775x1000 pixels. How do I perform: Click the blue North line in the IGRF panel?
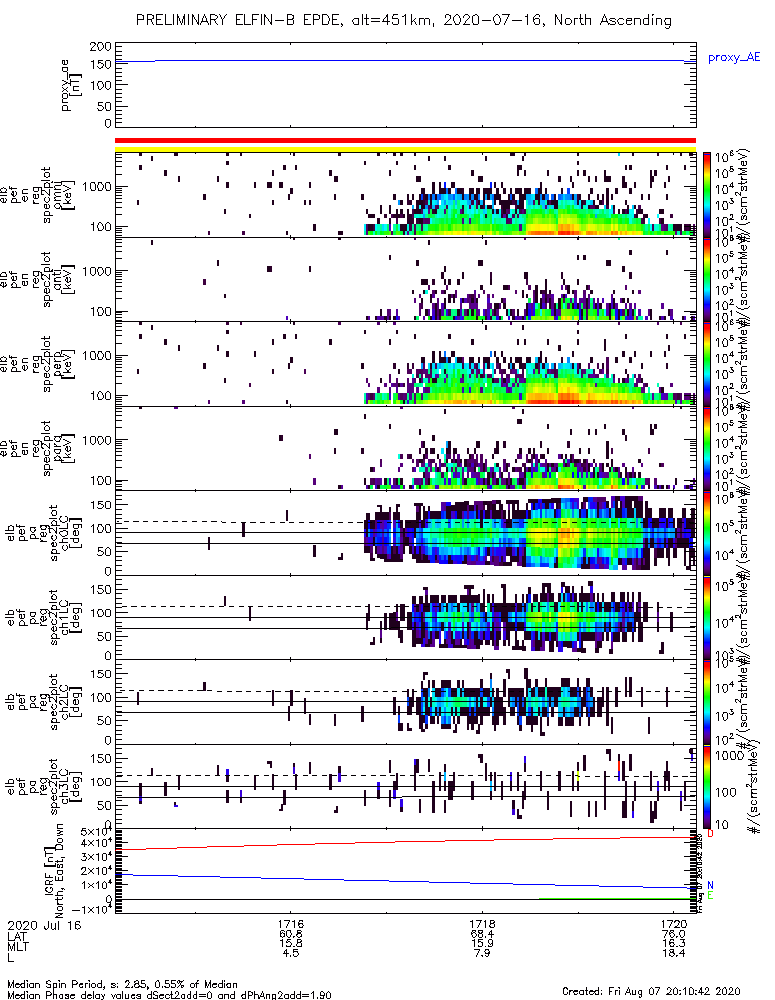tap(406, 881)
